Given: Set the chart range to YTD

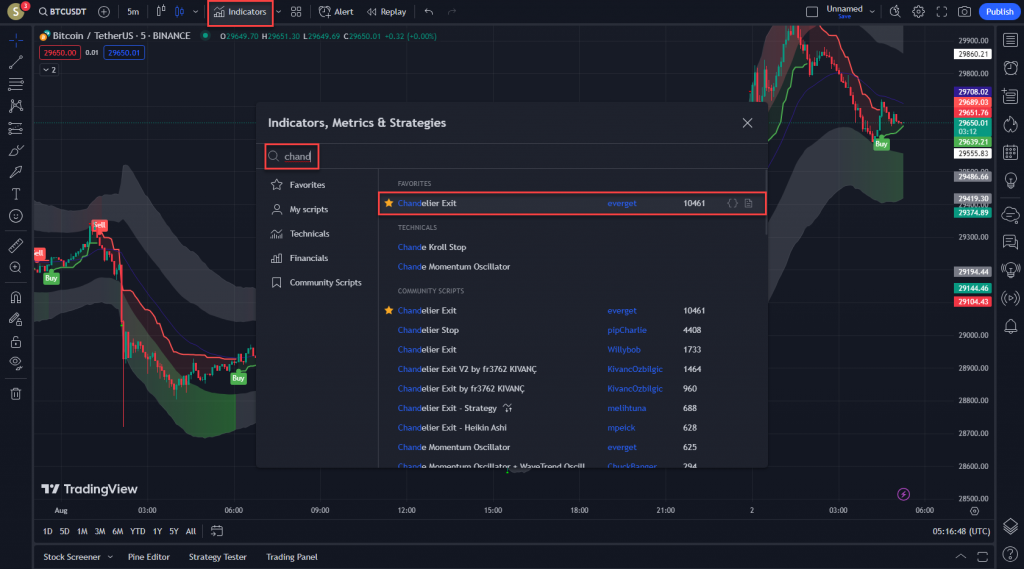Looking at the screenshot, I should (x=138, y=531).
